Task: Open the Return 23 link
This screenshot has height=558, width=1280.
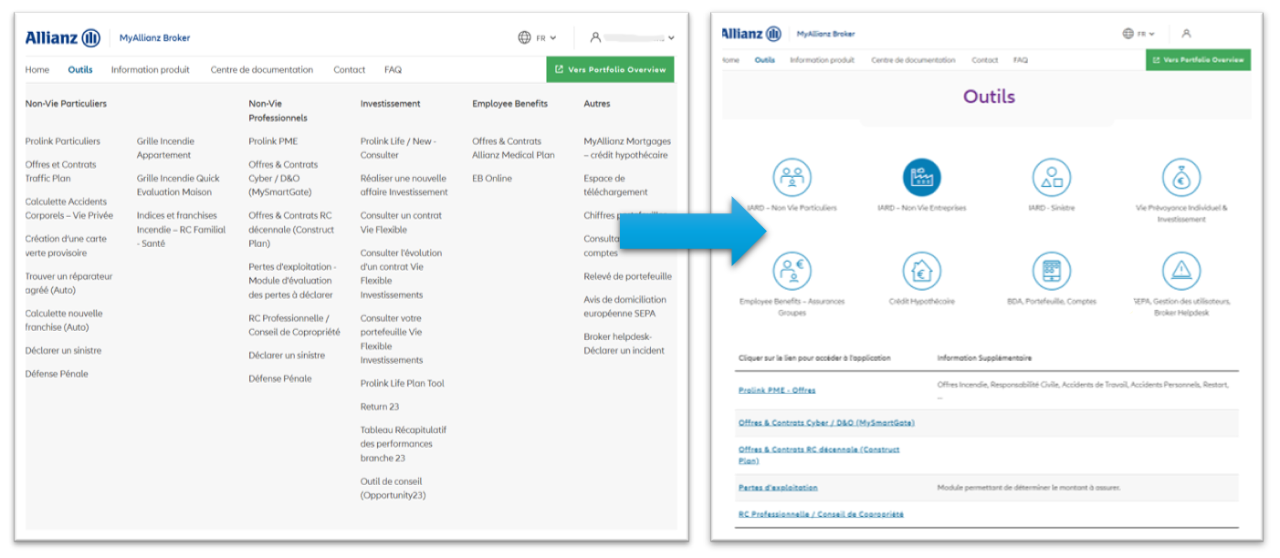Action: coord(380,407)
